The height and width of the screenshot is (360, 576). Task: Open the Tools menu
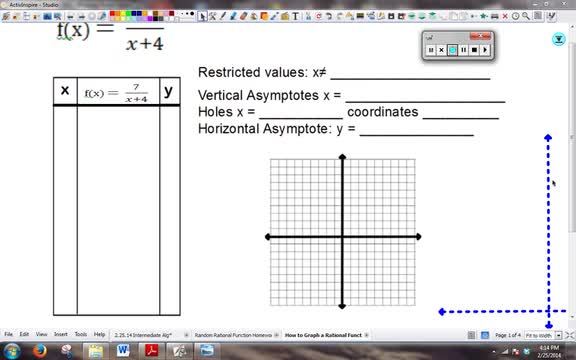point(81,334)
